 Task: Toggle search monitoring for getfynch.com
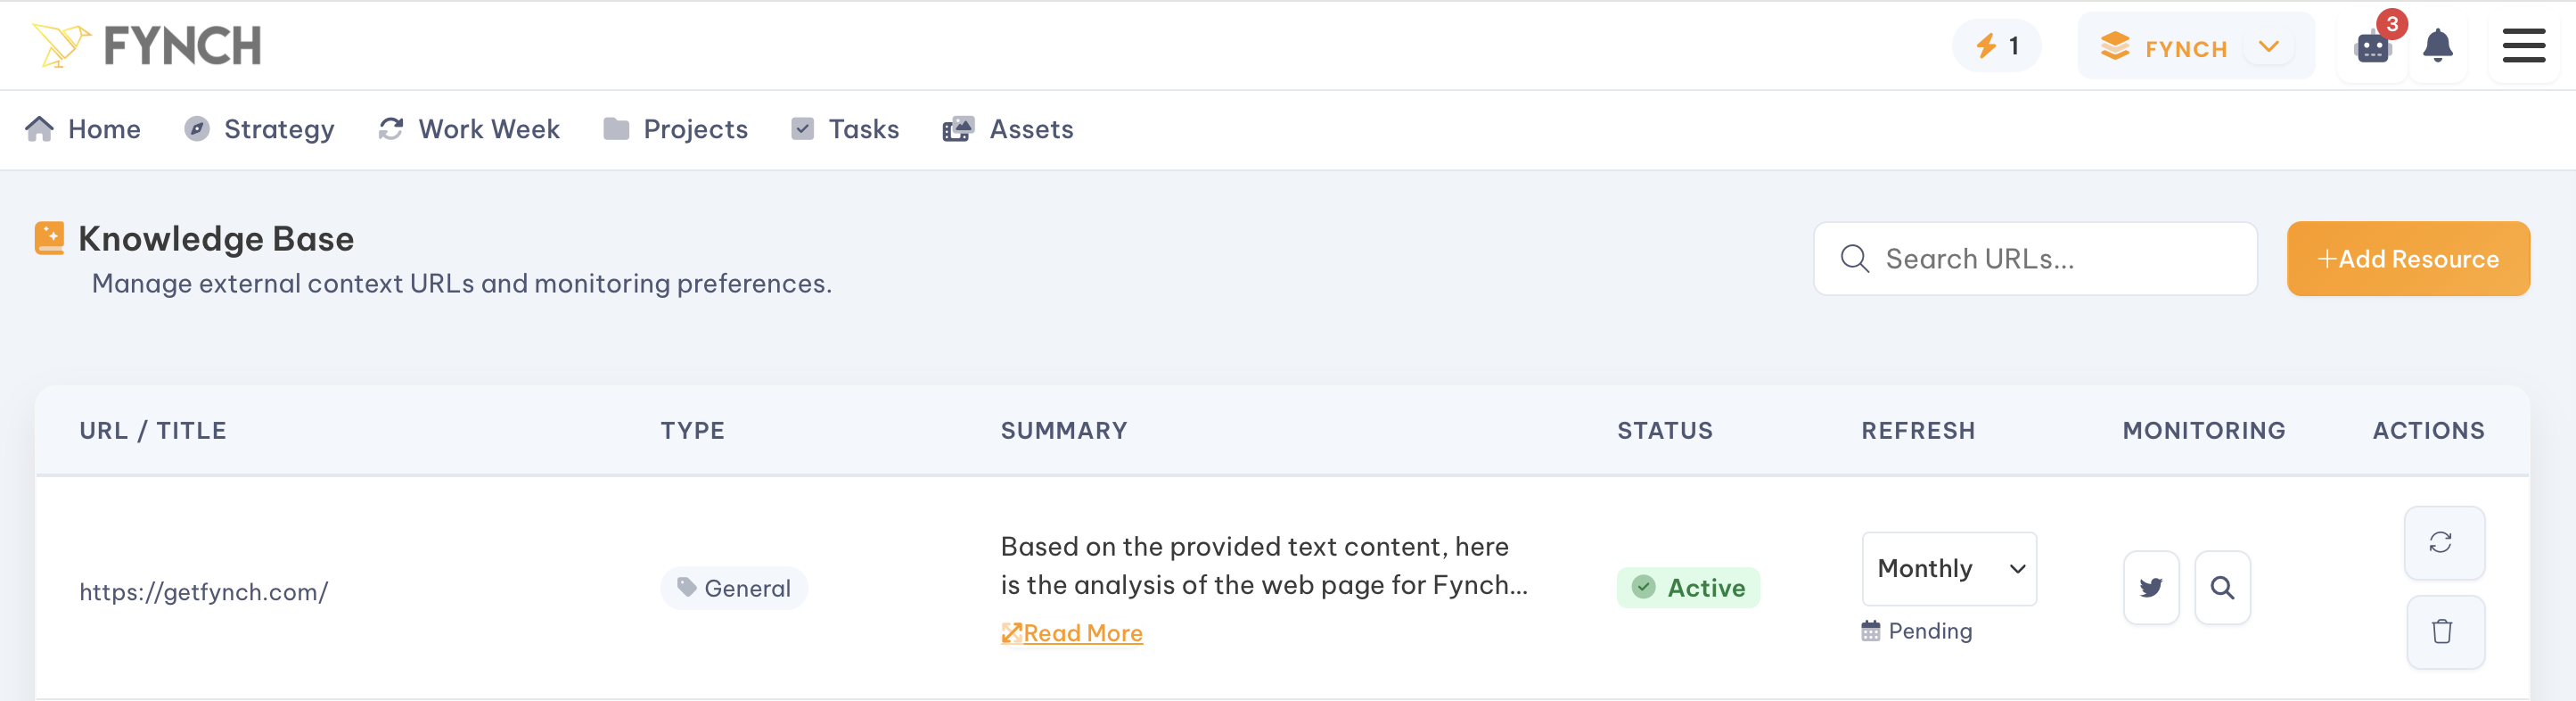coord(2223,588)
